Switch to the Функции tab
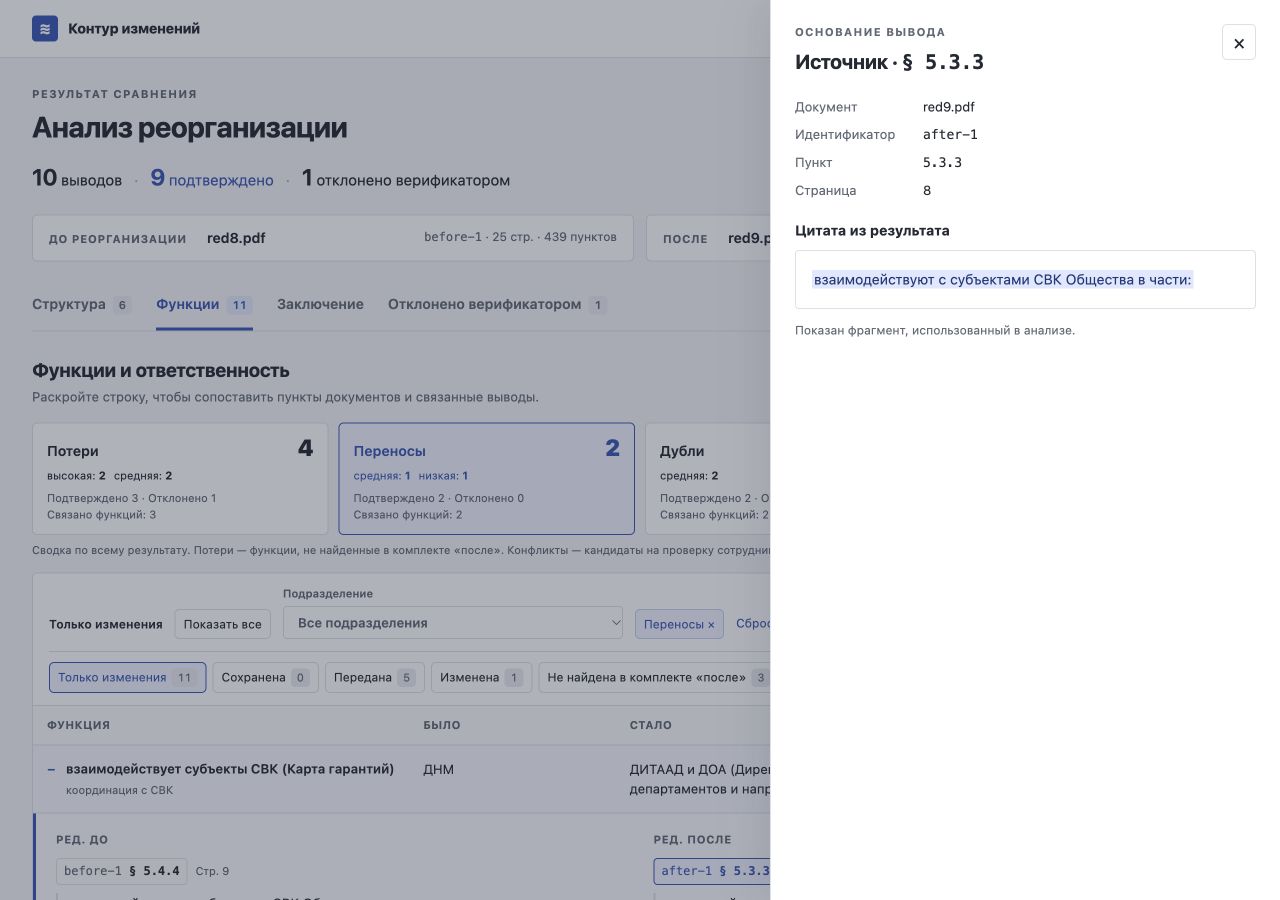The image size is (1280, 900). pyautogui.click(x=204, y=305)
